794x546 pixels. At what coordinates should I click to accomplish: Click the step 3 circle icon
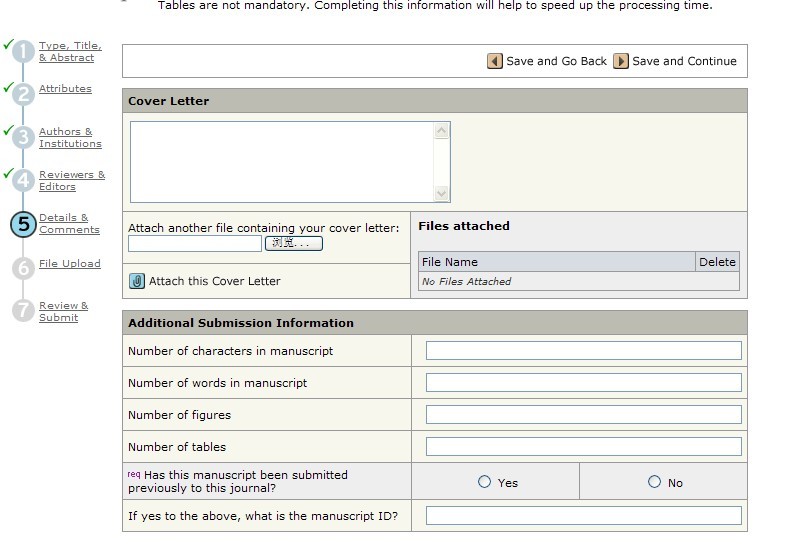click(x=23, y=138)
